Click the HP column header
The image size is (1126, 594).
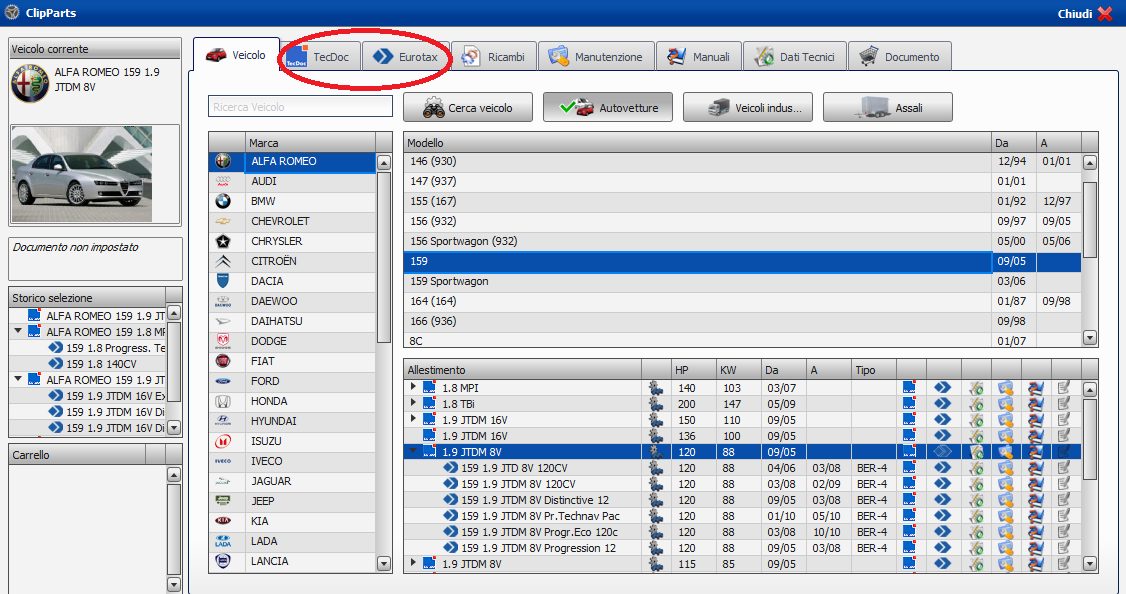tap(692, 370)
